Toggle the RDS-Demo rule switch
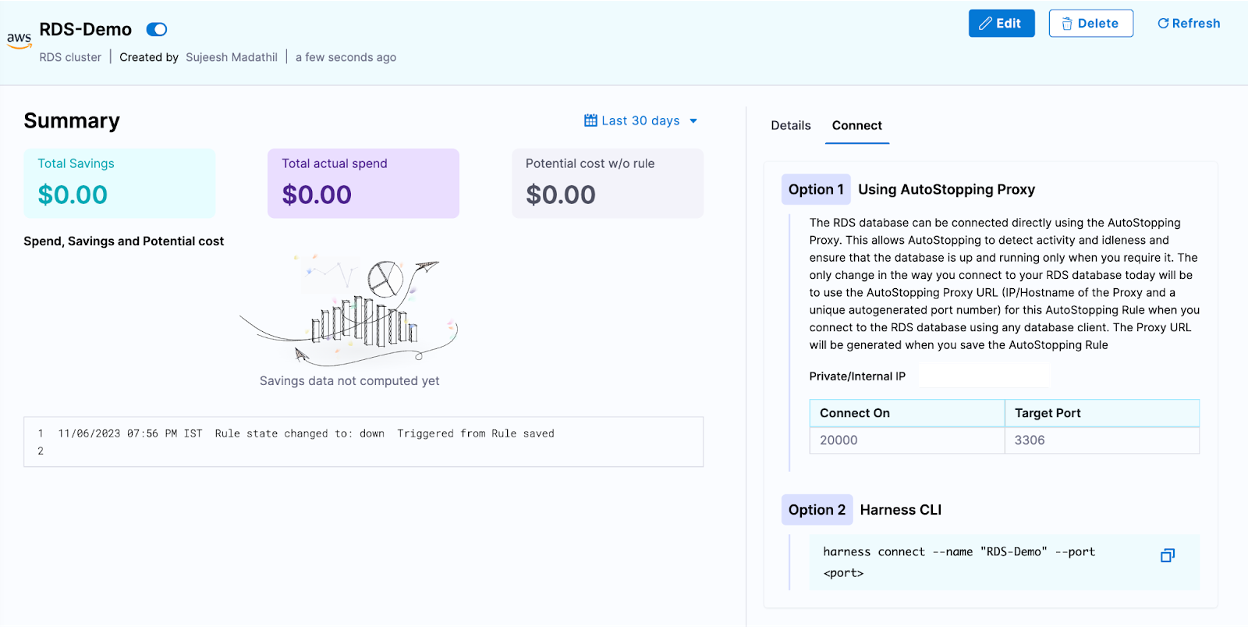Image resolution: width=1248 pixels, height=628 pixels. pos(157,30)
